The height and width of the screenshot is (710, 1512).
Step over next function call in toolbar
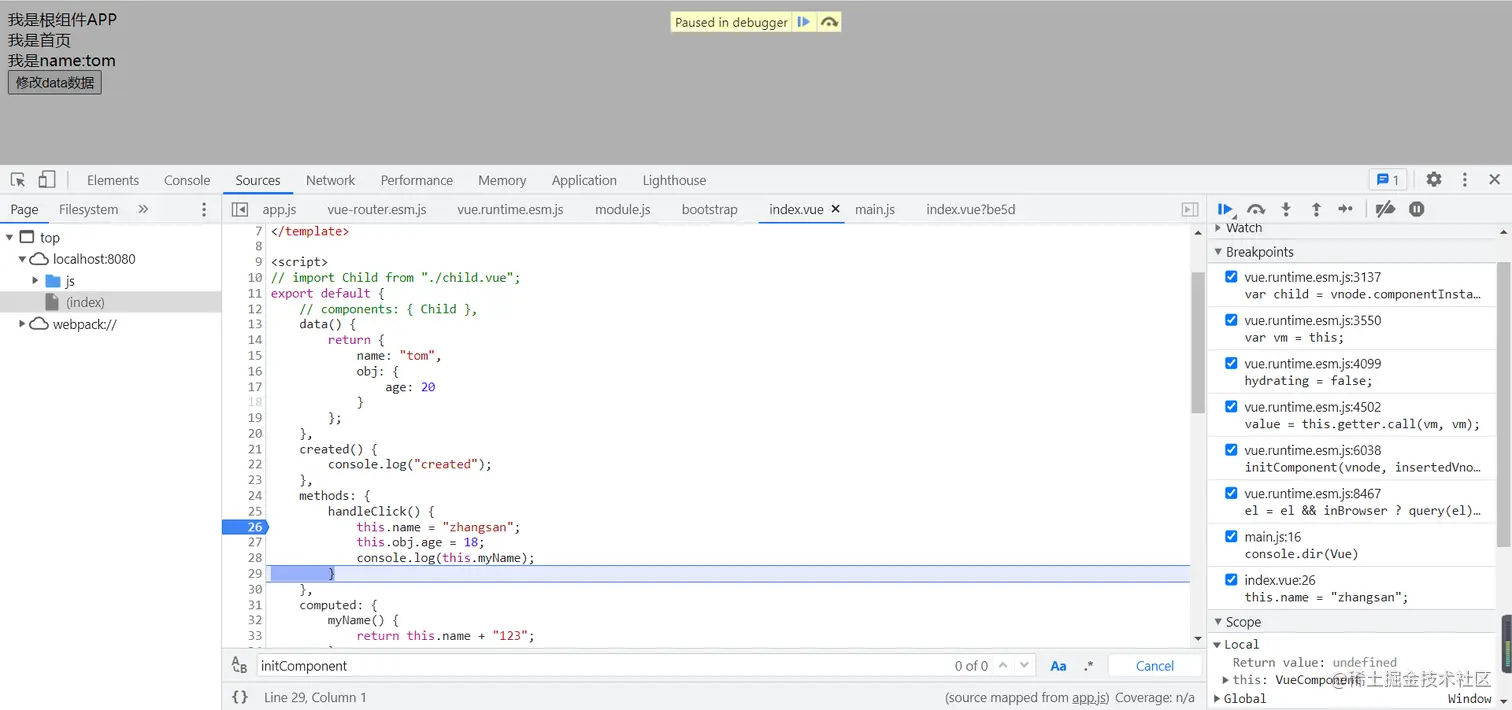click(x=1256, y=209)
